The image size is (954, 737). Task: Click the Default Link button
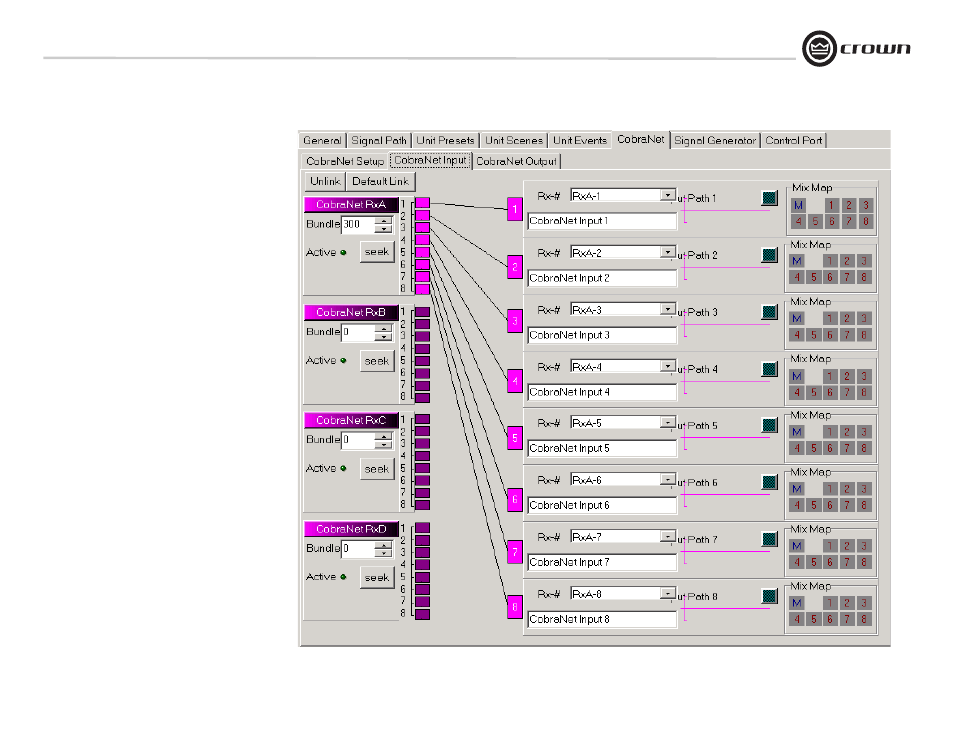pos(380,181)
